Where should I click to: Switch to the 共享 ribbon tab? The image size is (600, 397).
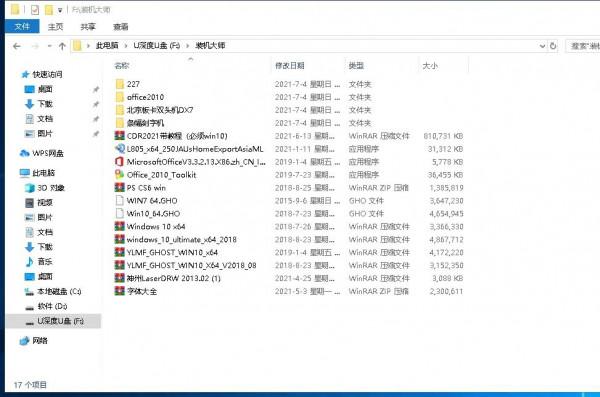88,26
